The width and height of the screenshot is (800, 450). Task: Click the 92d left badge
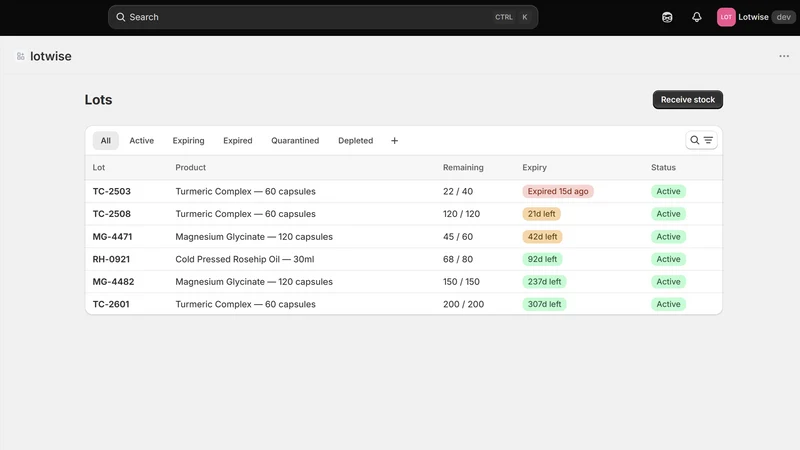542,259
